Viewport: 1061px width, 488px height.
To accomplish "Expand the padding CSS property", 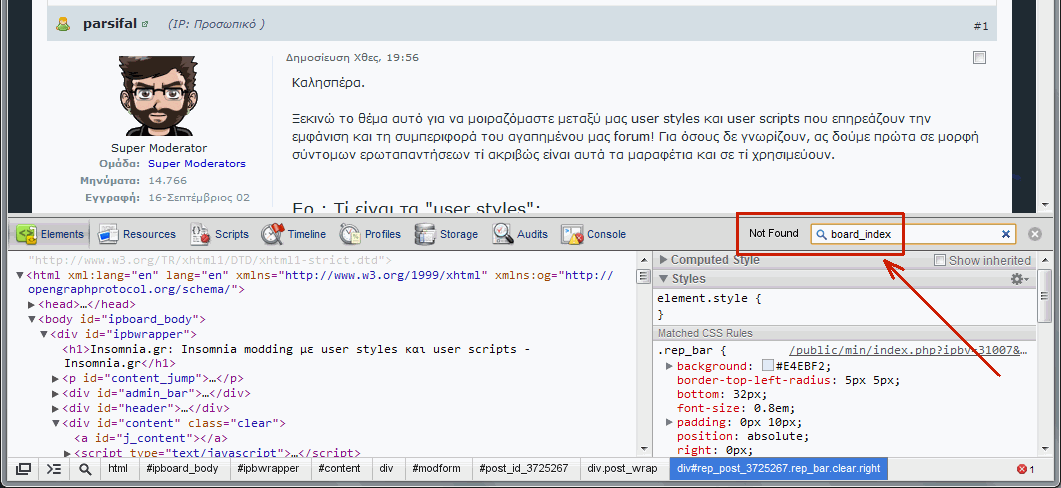I will click(x=670, y=422).
